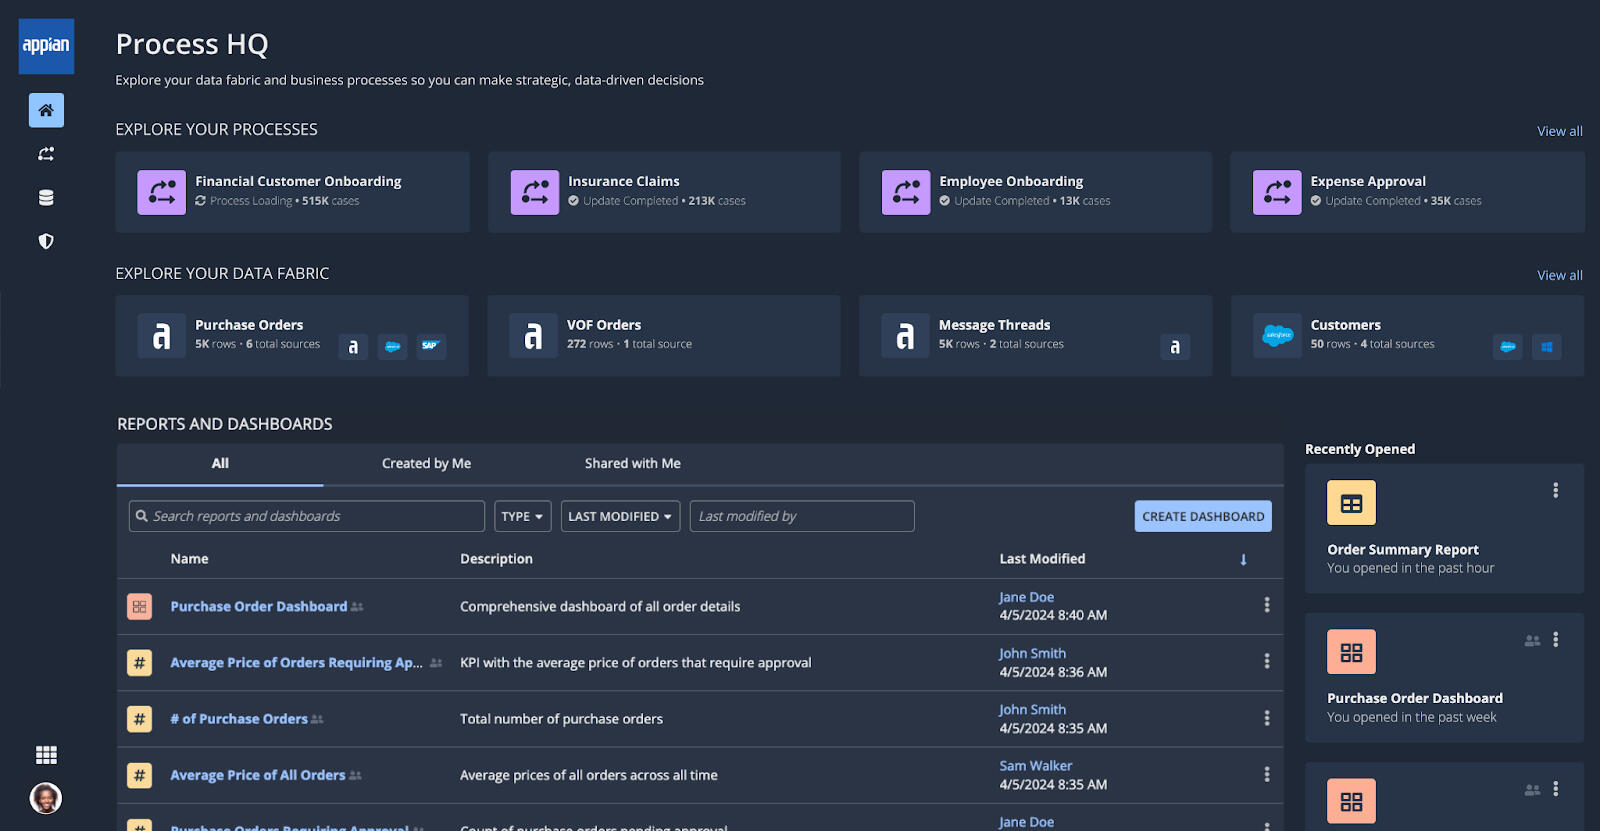Open the Data Fabric database icon
Viewport: 1600px width, 831px height.
(x=46, y=198)
